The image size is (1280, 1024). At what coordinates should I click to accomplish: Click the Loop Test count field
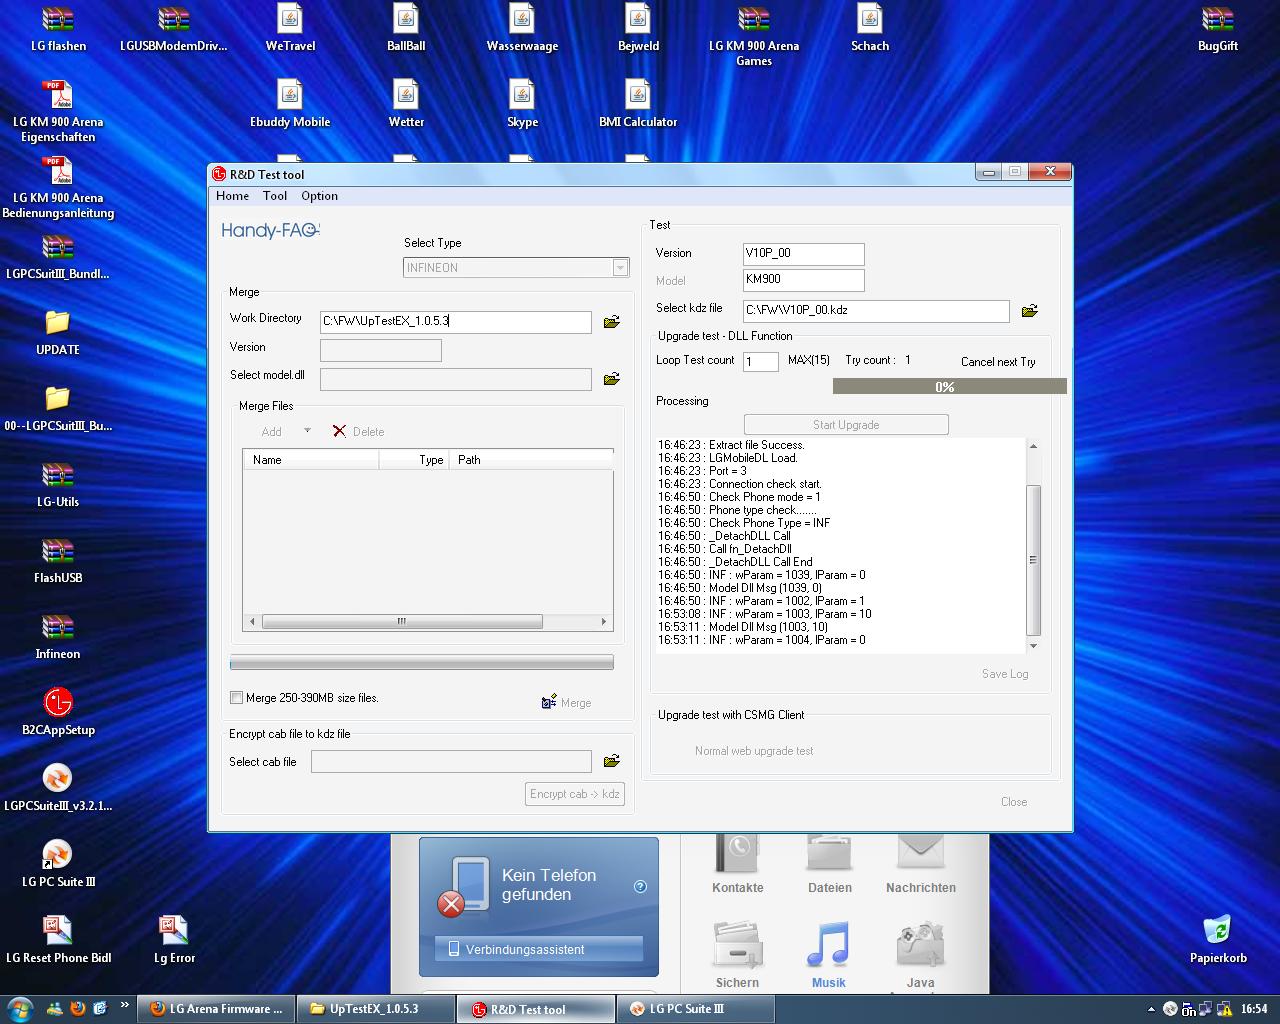click(x=761, y=361)
